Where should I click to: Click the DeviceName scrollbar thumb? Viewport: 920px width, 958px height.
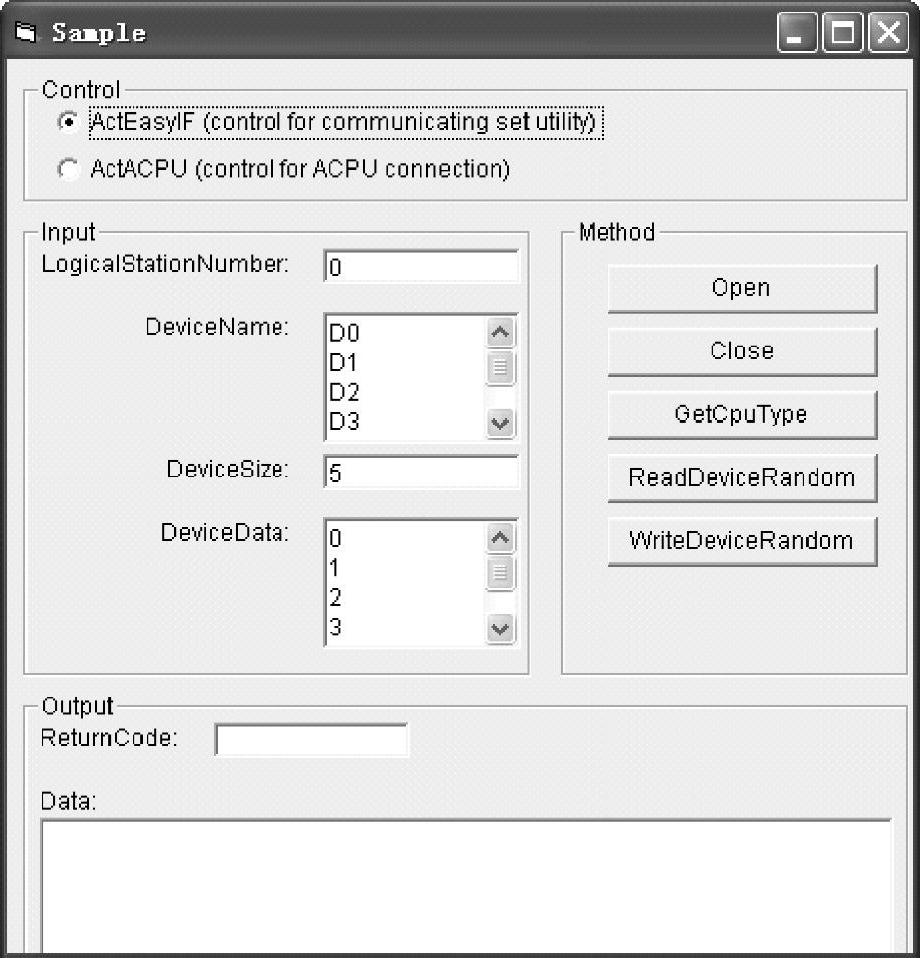pos(500,367)
